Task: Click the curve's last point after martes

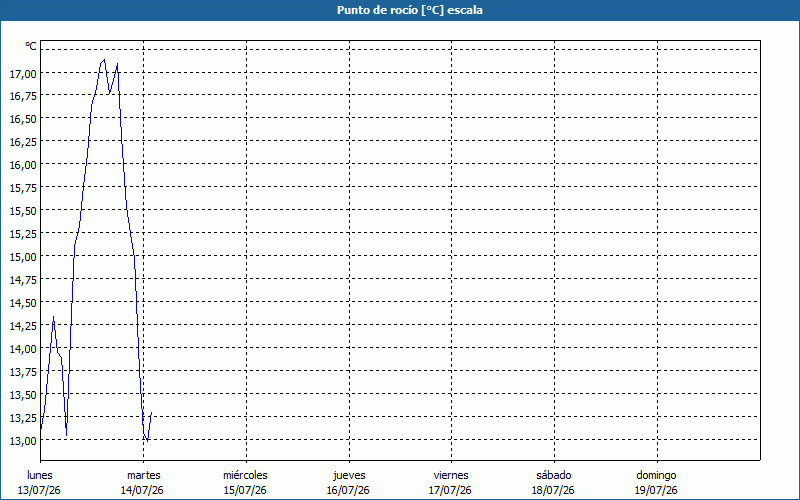Action: point(152,412)
